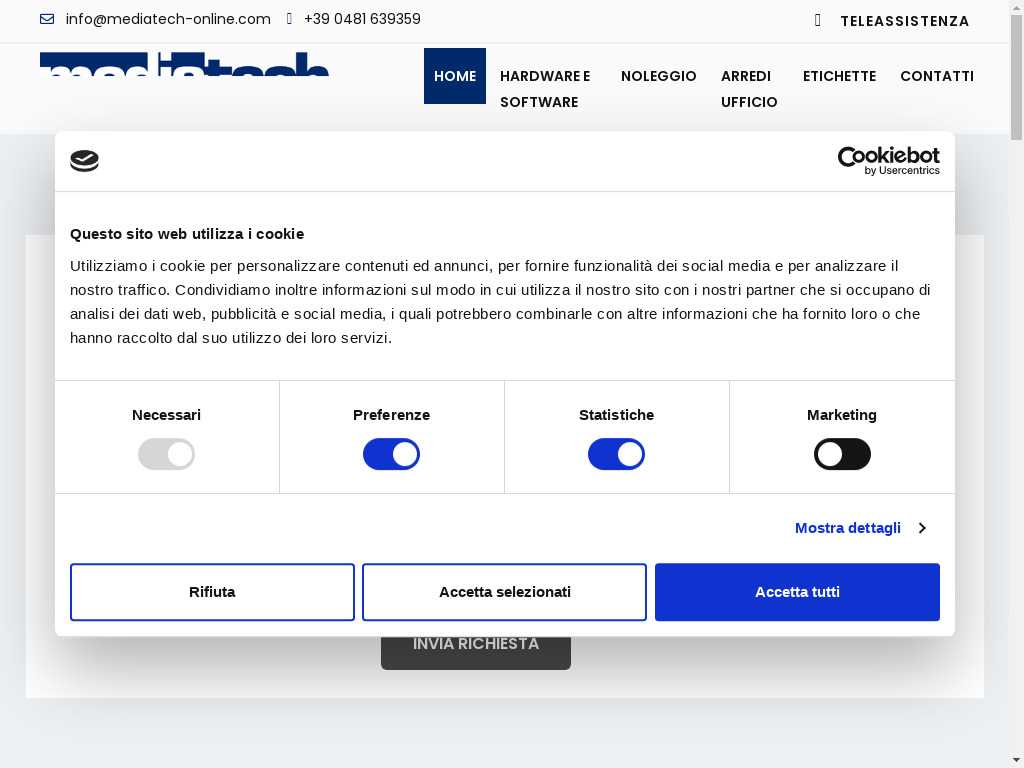Click the Teleassistenza icon in top bar

818,21
